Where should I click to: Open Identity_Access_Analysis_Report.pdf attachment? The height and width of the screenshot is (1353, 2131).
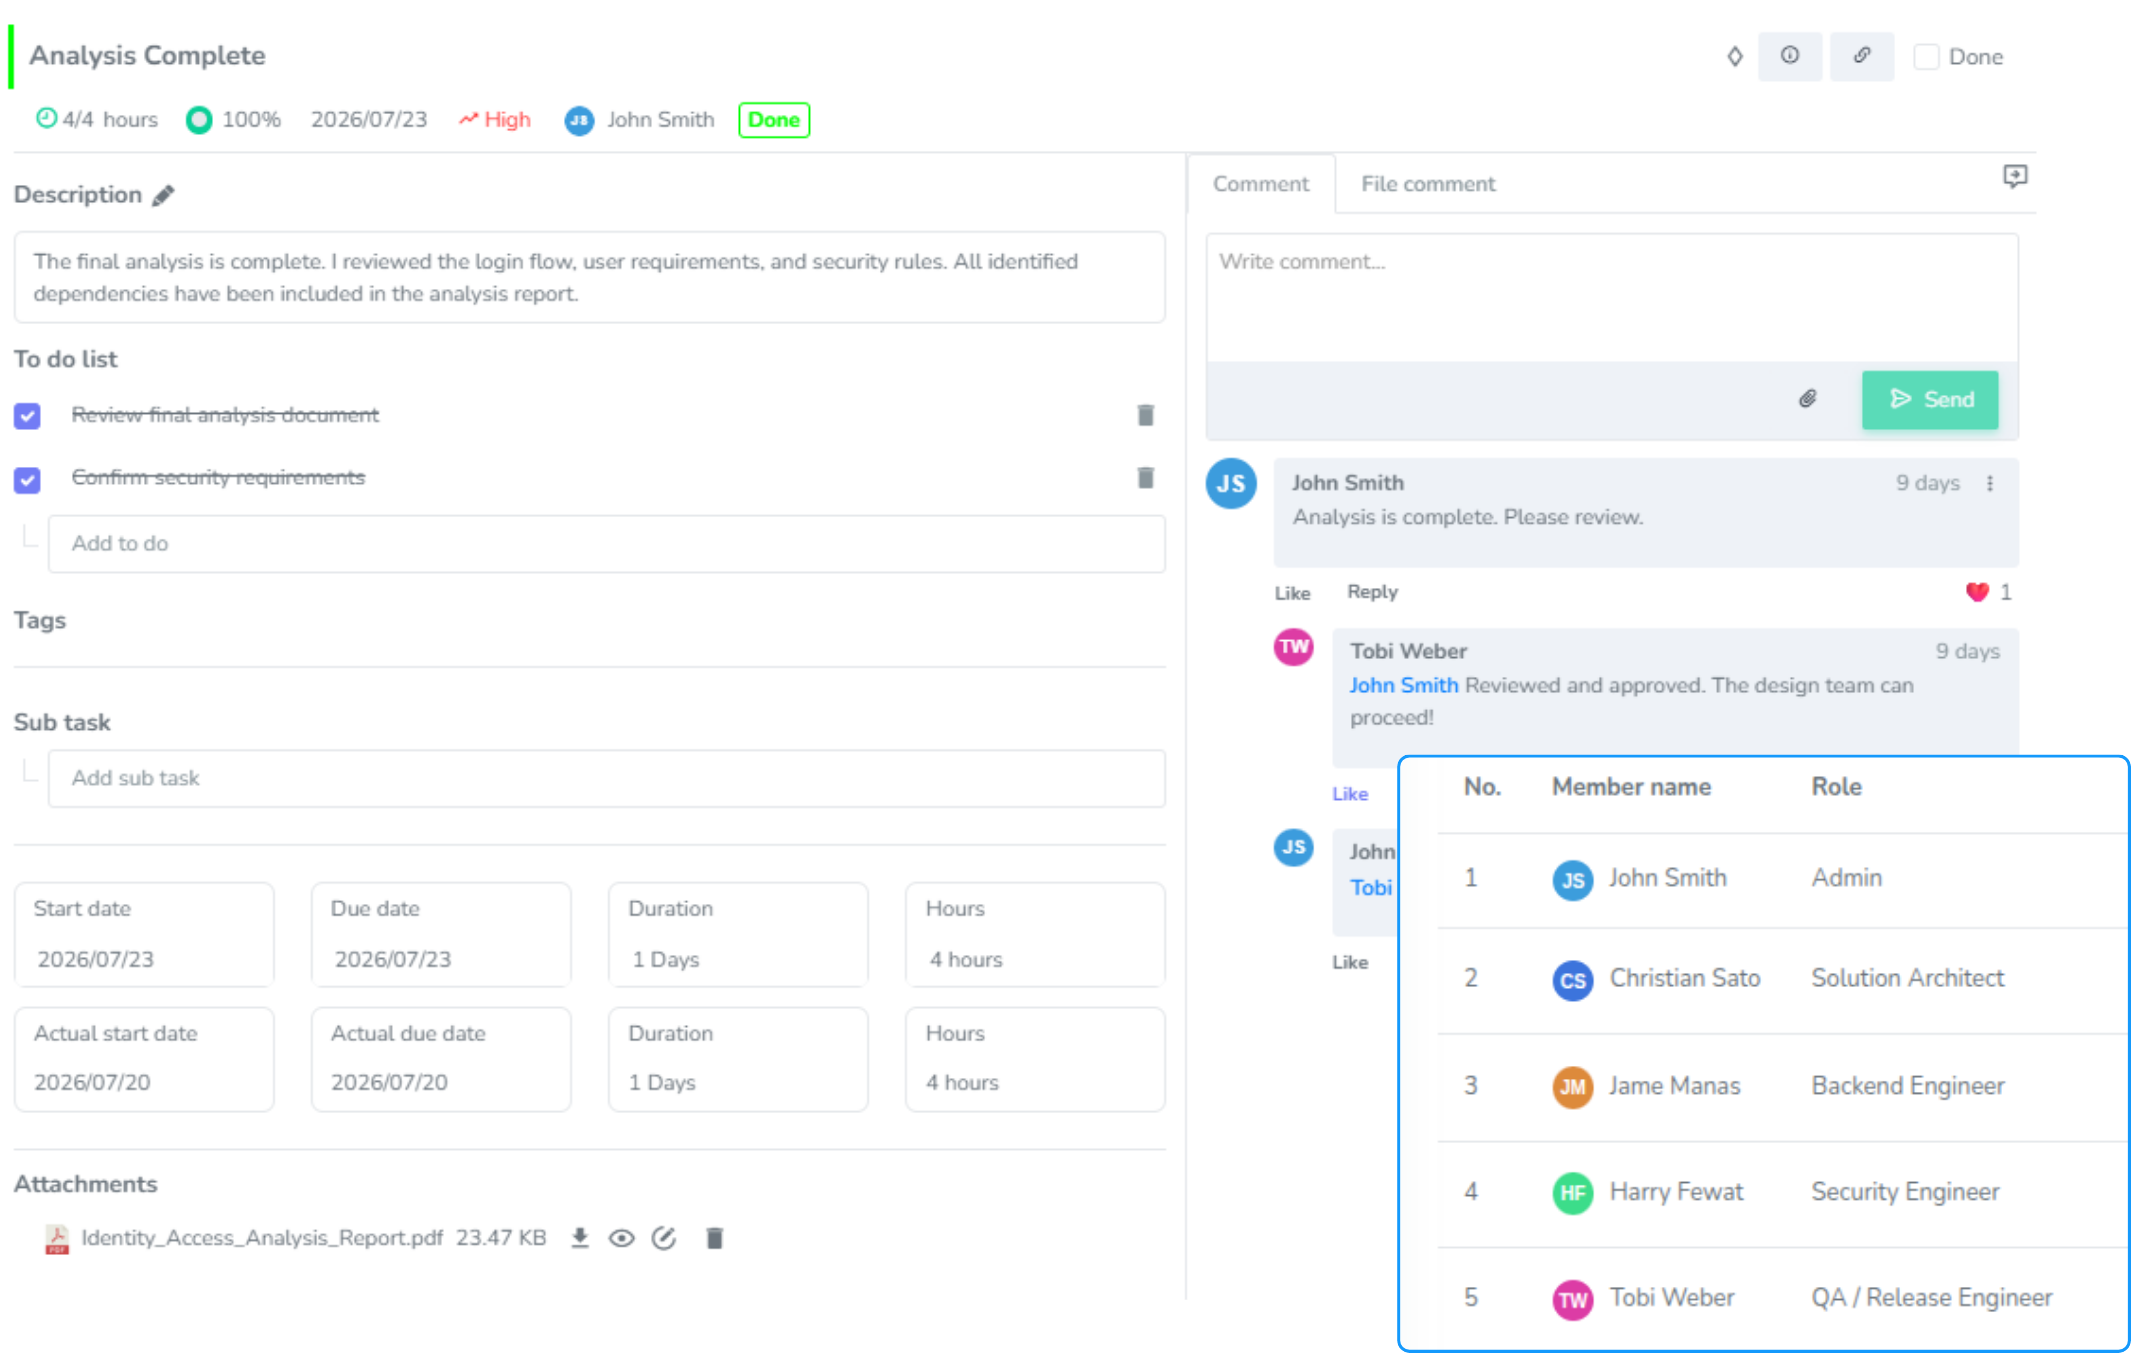(262, 1238)
